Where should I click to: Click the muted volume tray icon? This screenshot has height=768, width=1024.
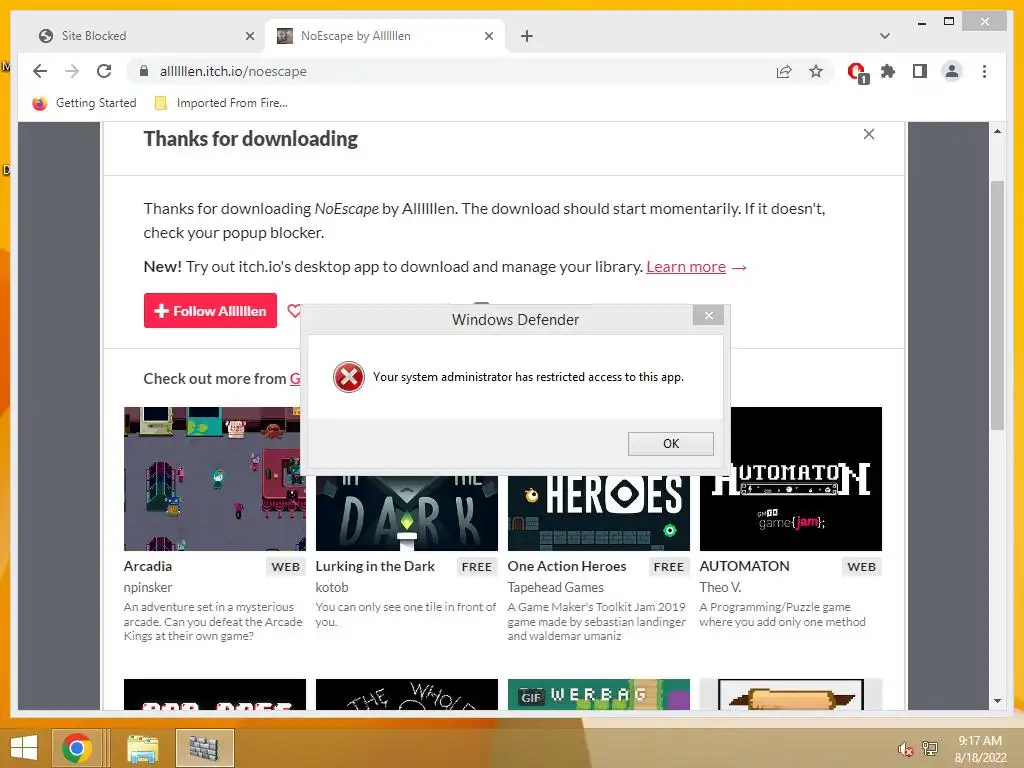[906, 749]
